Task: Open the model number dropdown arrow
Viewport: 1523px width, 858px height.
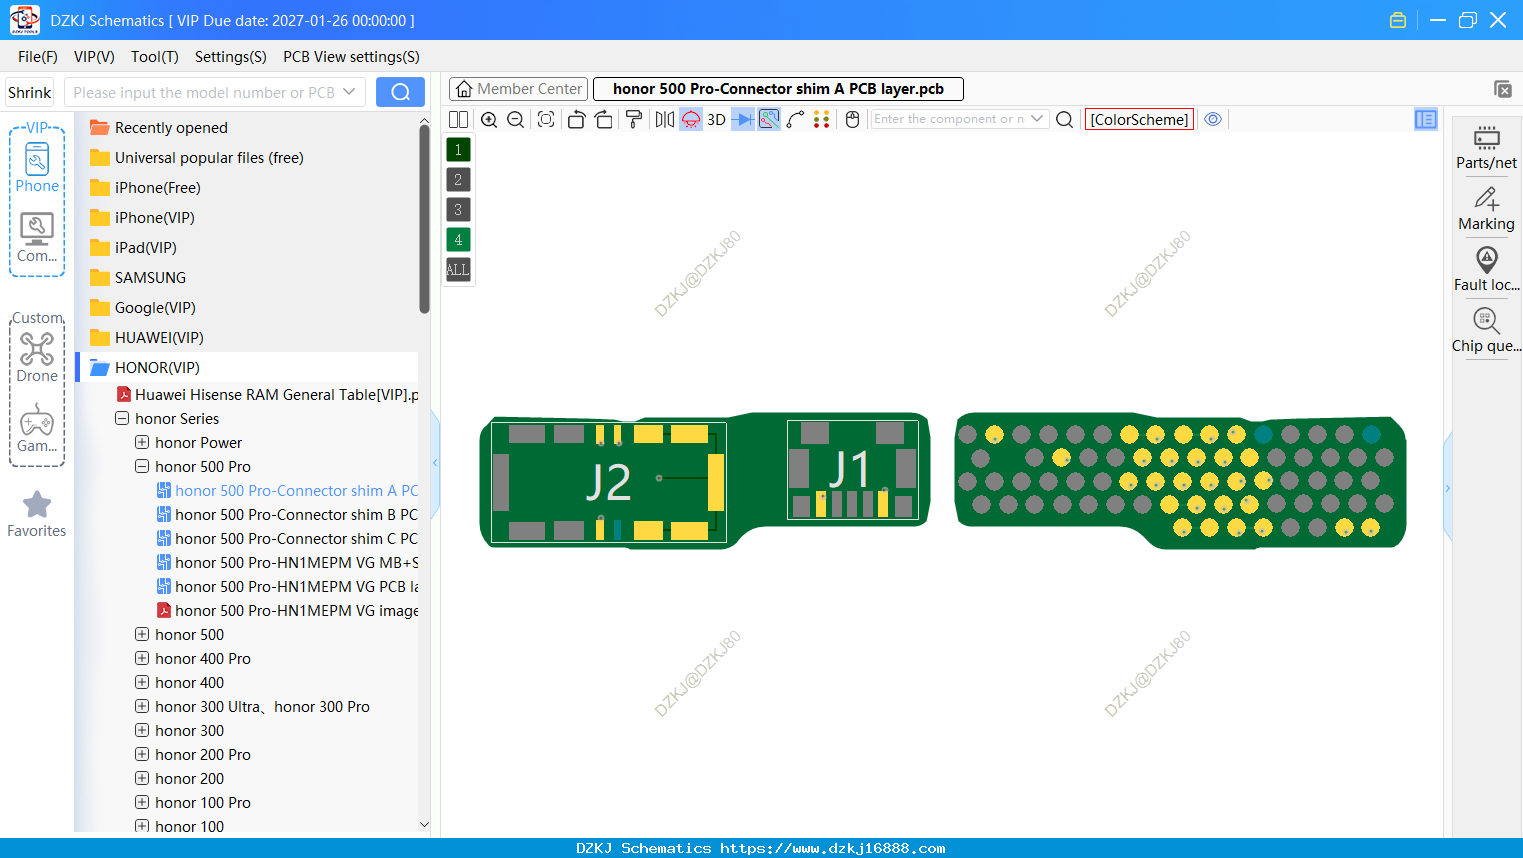Action: click(349, 92)
